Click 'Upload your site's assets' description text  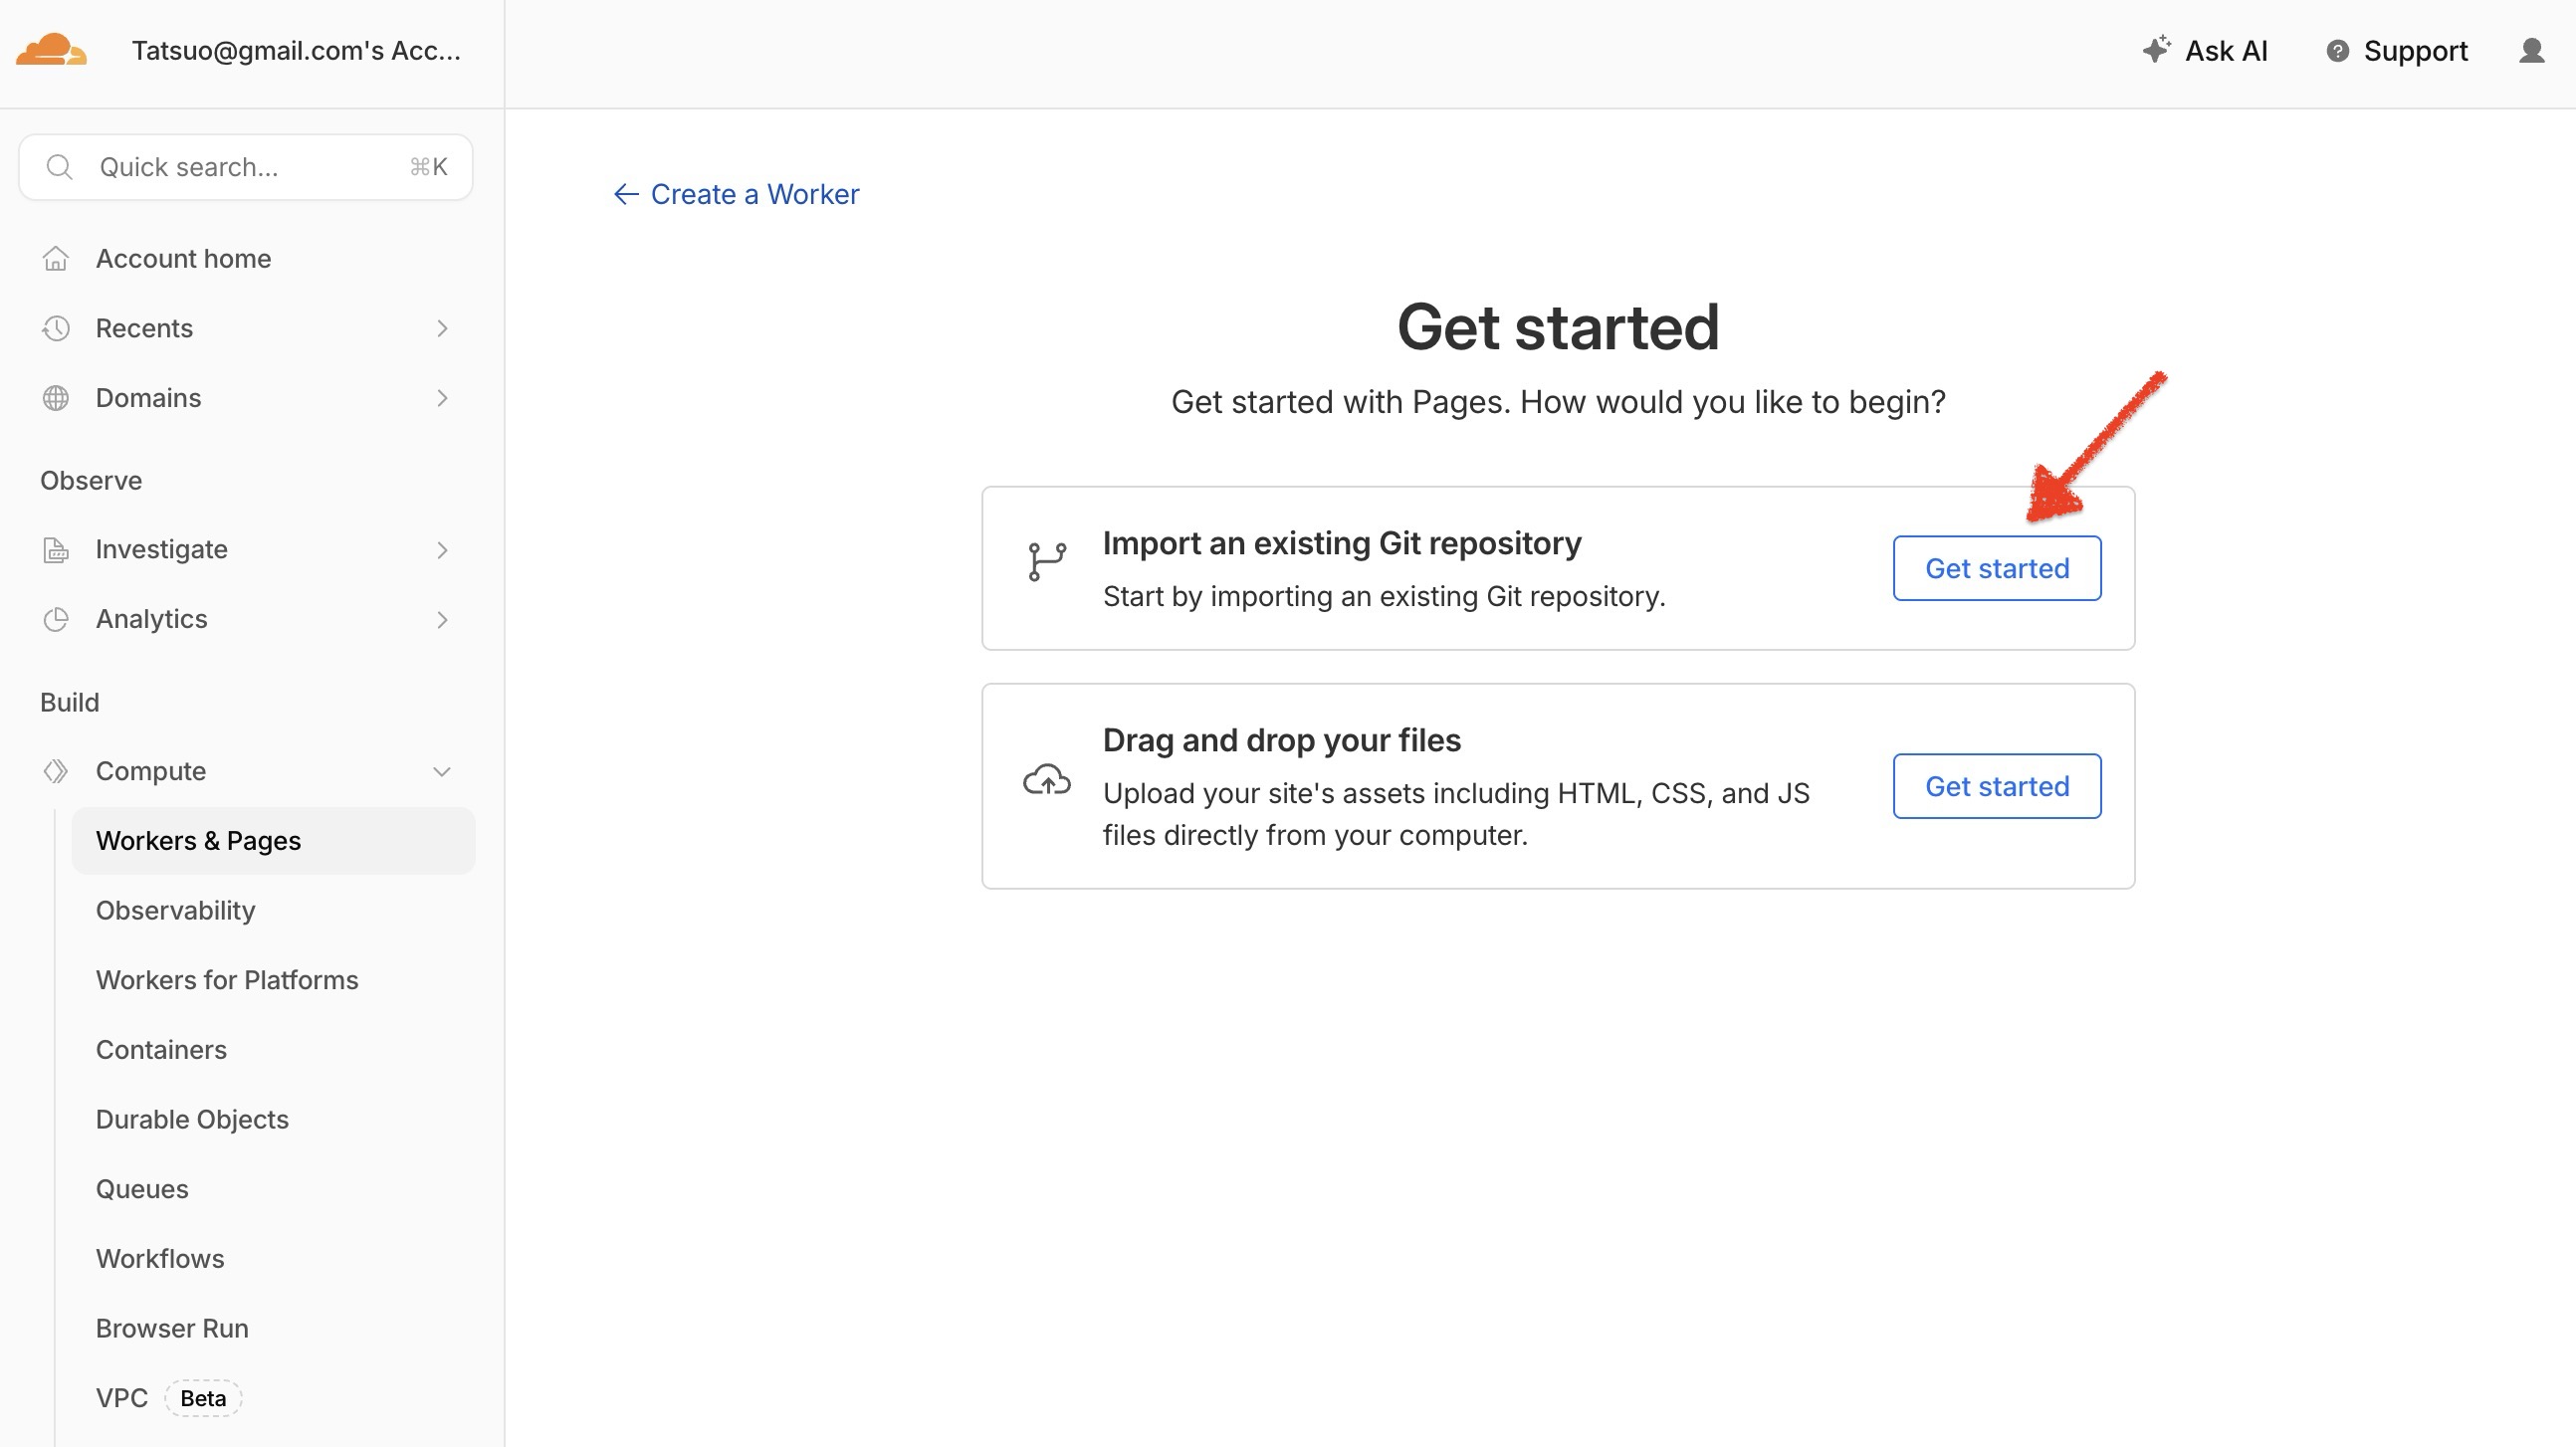(x=1456, y=814)
